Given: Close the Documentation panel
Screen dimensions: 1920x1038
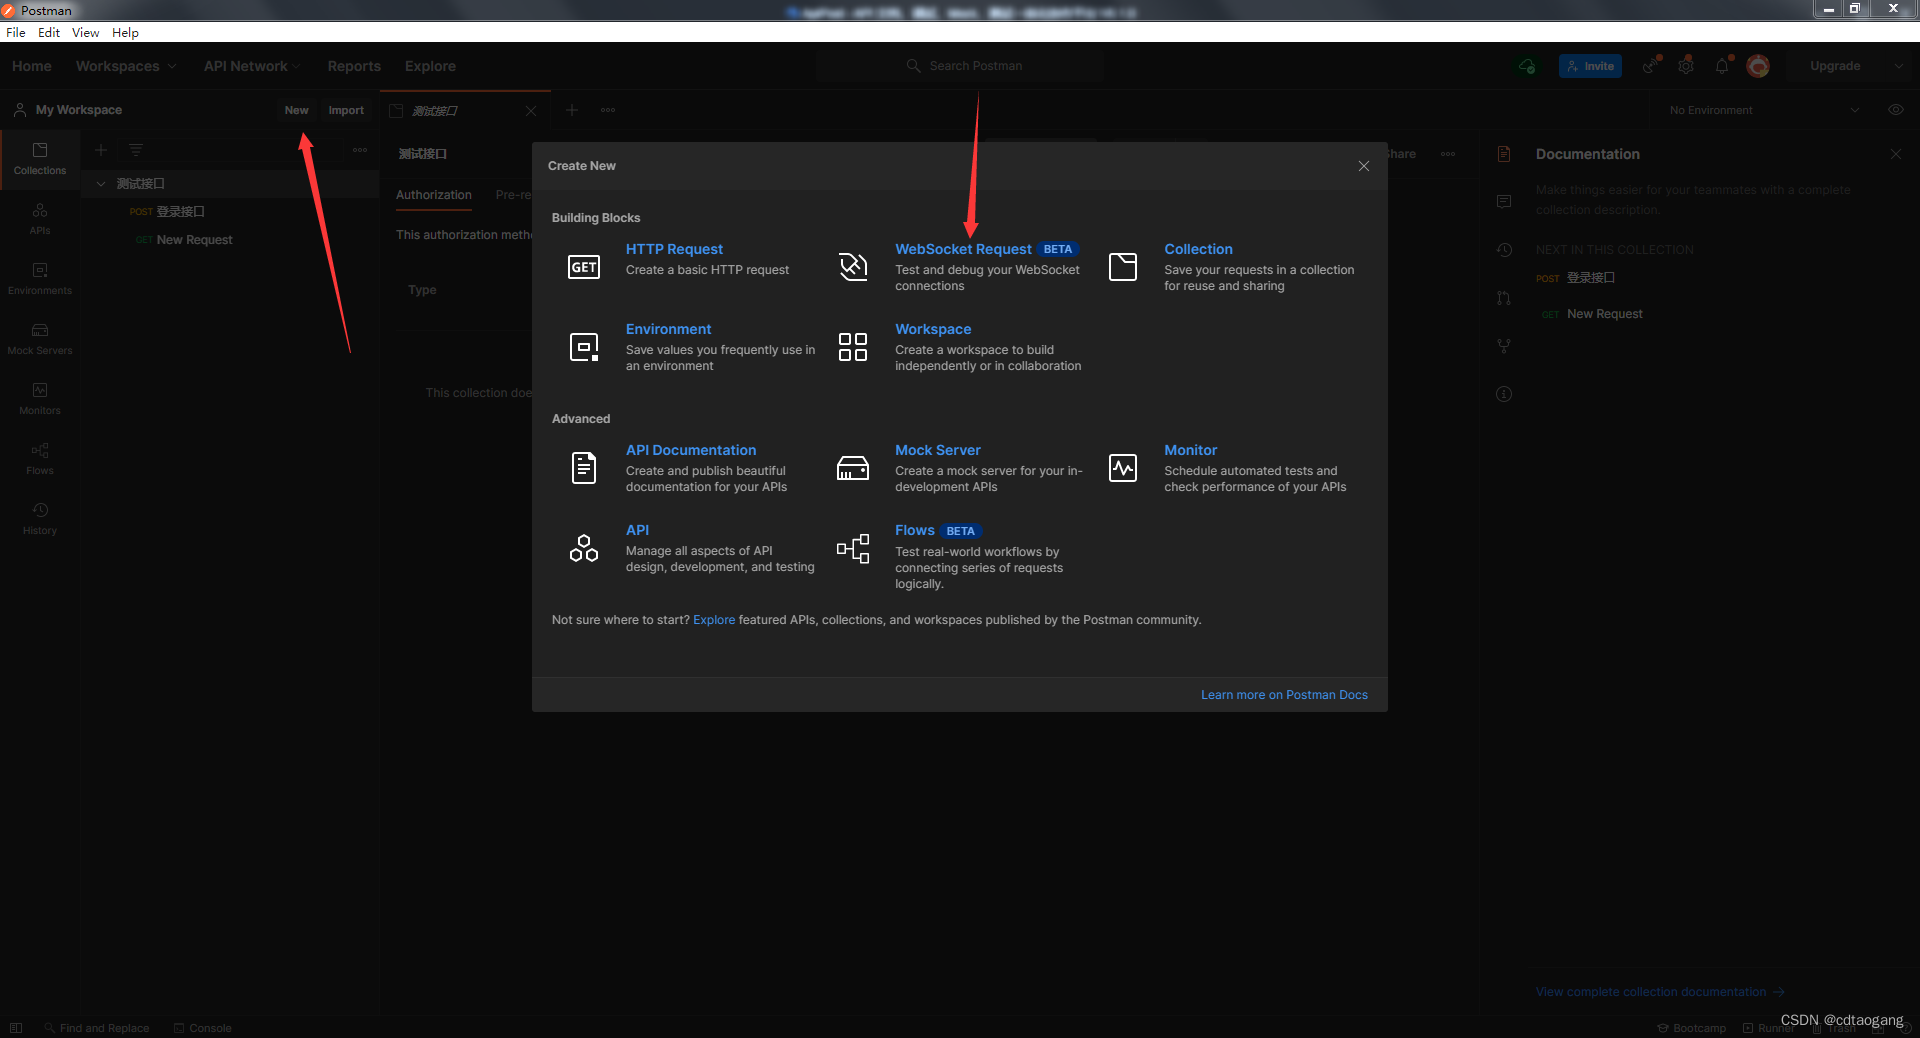Looking at the screenshot, I should click(x=1895, y=154).
